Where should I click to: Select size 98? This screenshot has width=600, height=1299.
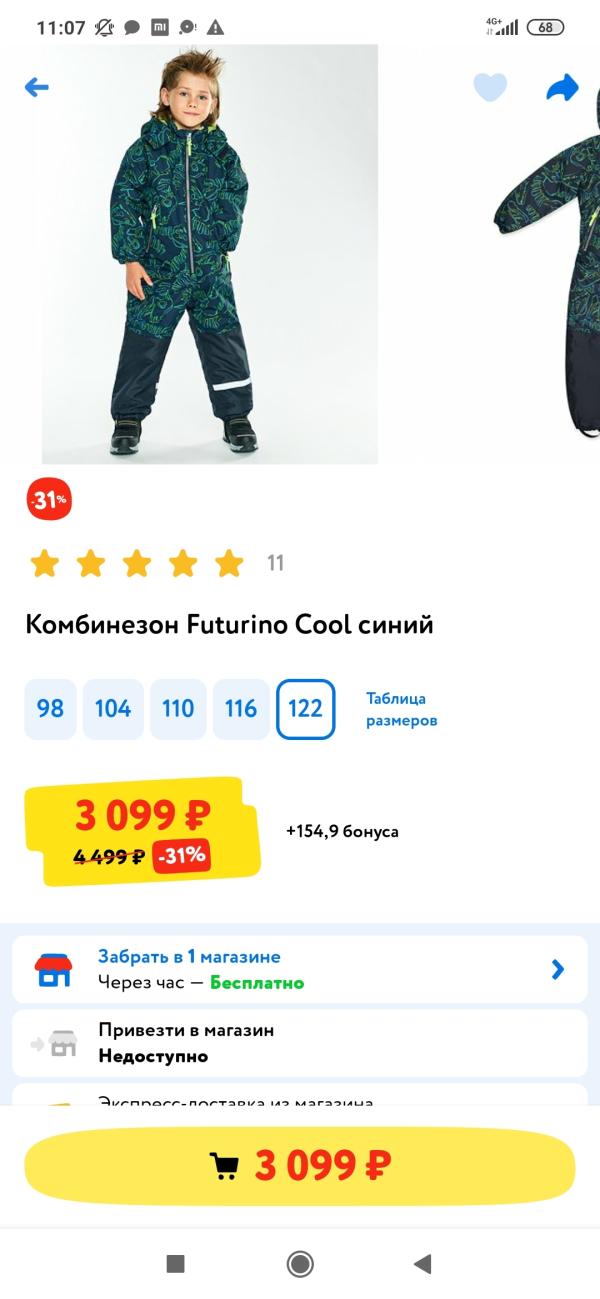[50, 709]
